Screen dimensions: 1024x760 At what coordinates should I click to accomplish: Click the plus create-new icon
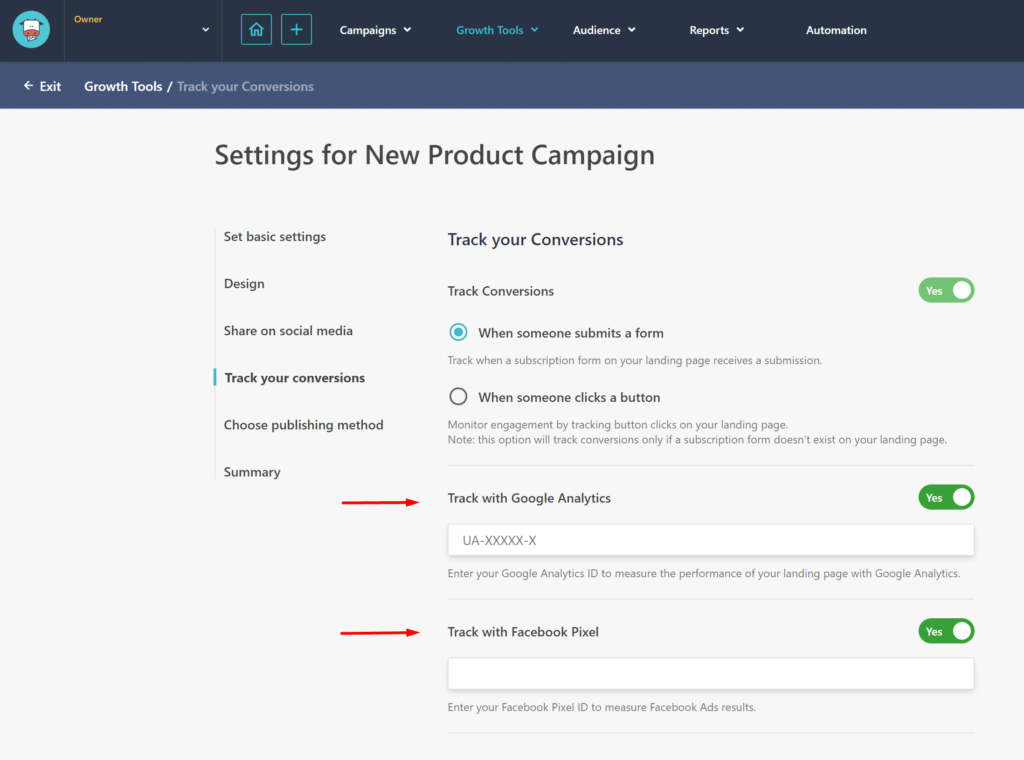pos(296,29)
